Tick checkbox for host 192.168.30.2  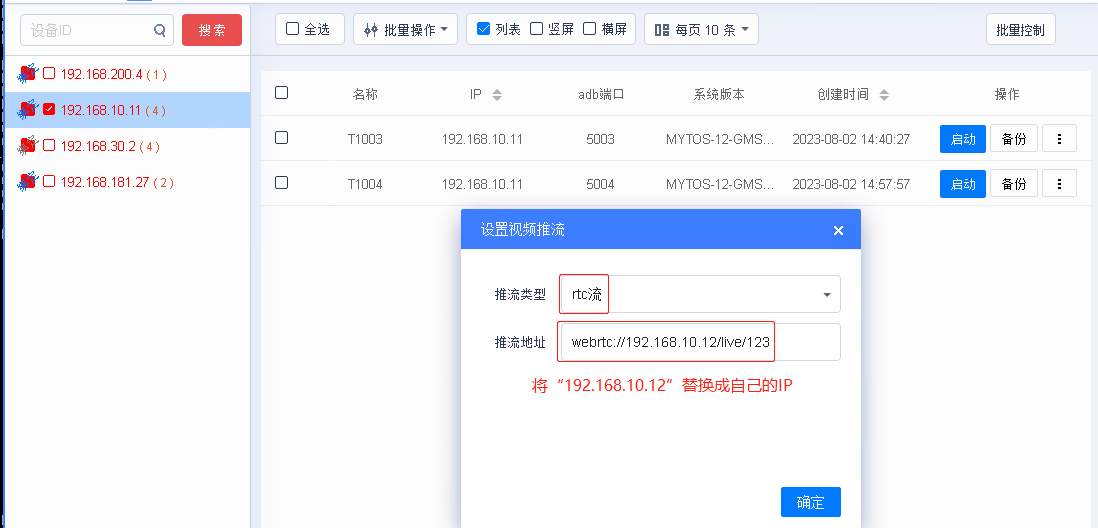pos(49,146)
